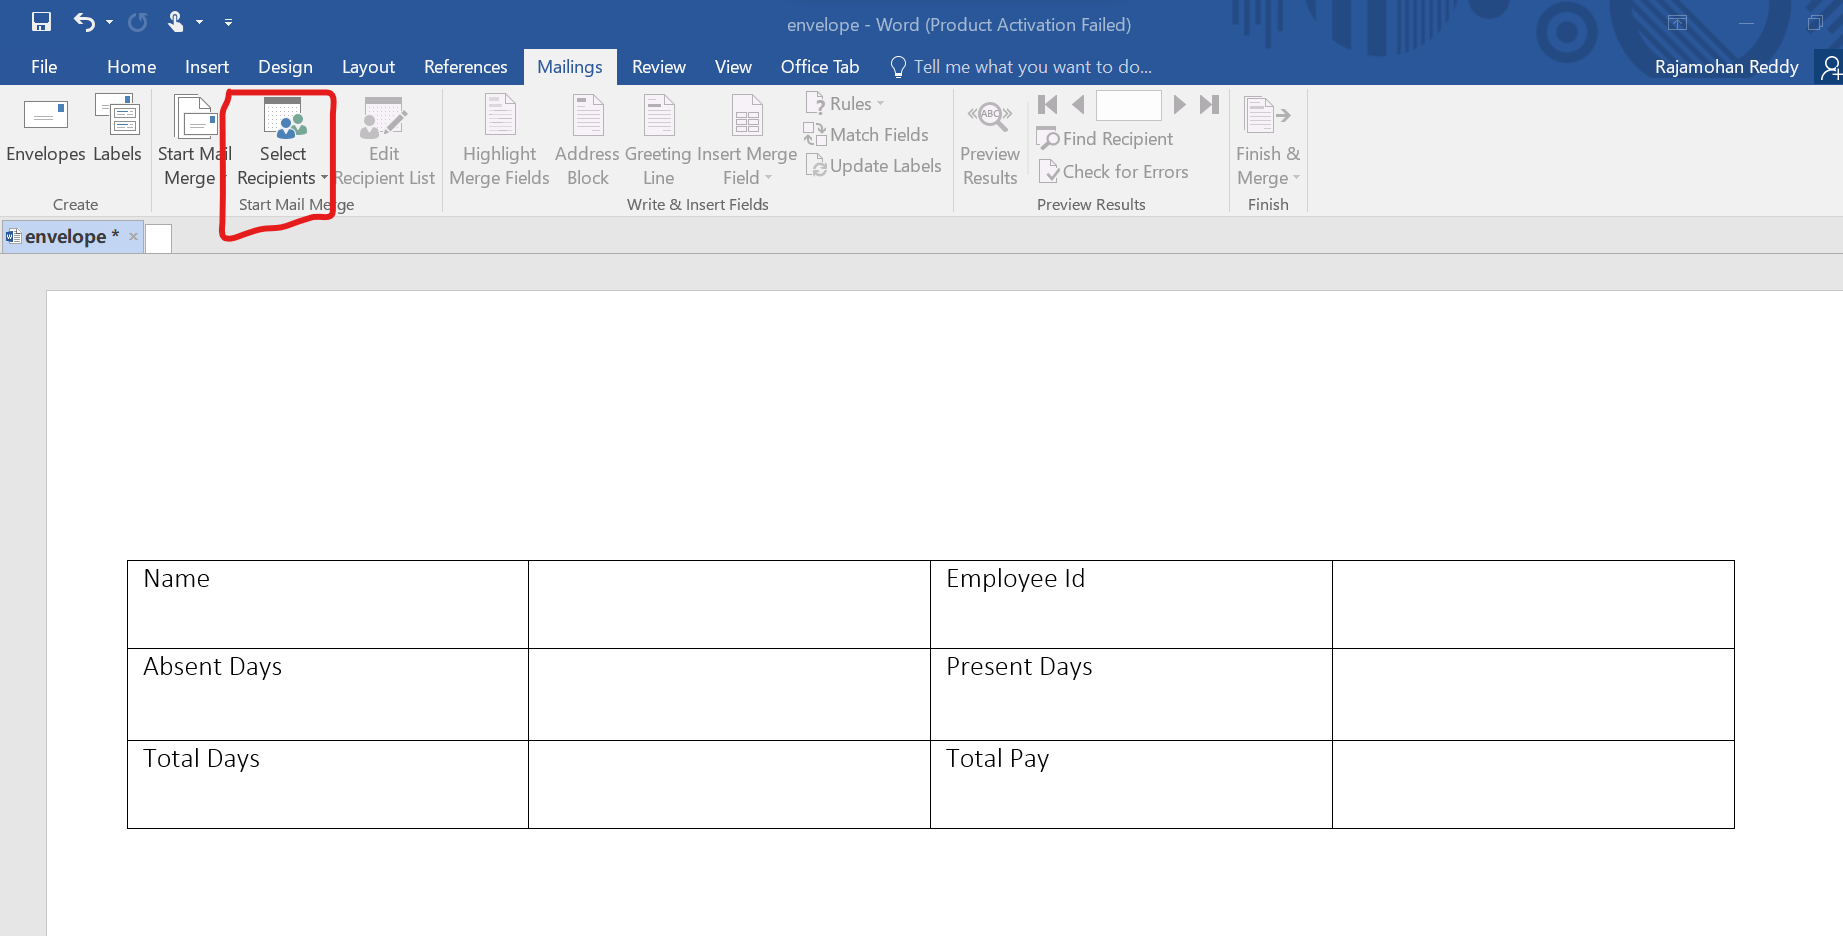Click the Share person icon

click(1830, 67)
